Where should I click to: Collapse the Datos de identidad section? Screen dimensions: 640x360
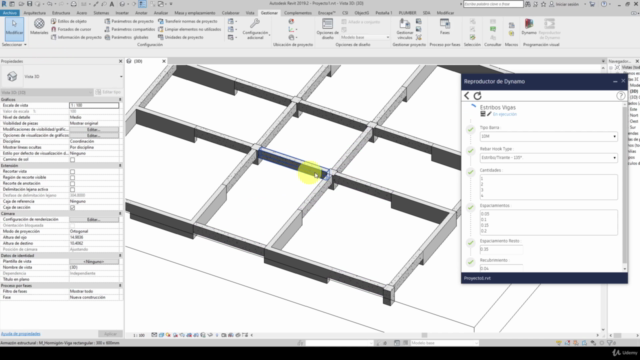[x=120, y=256]
